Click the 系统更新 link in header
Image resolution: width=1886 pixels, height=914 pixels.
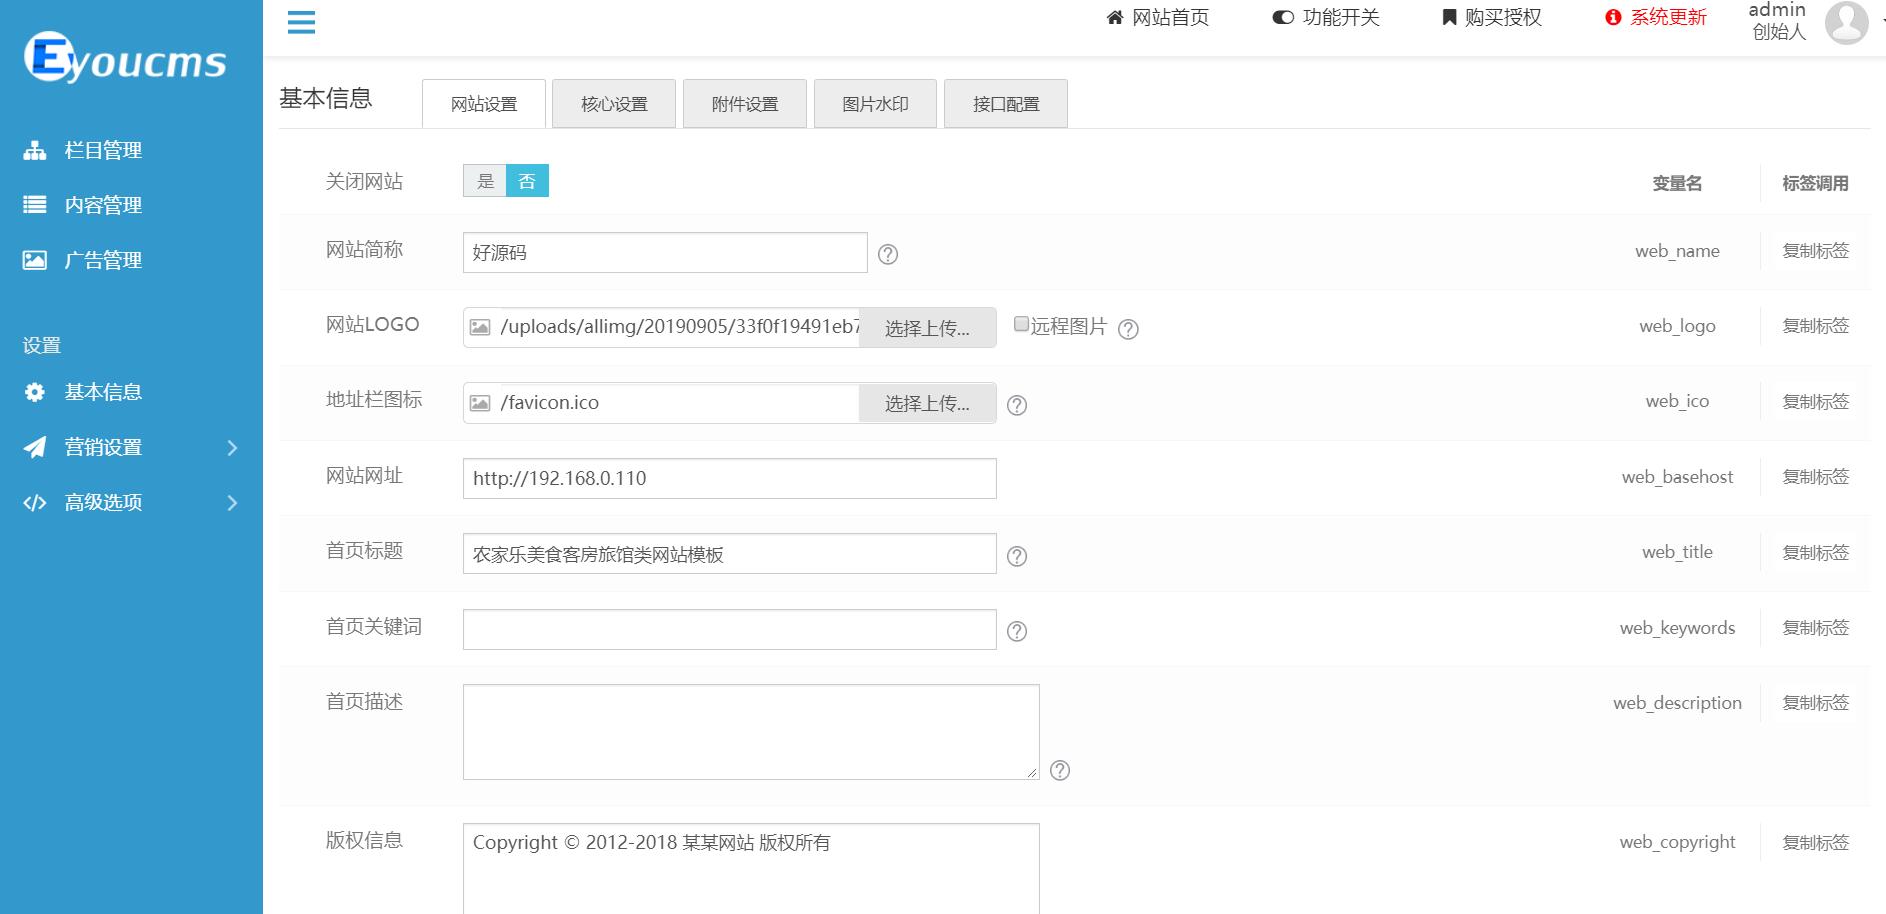coord(1656,18)
